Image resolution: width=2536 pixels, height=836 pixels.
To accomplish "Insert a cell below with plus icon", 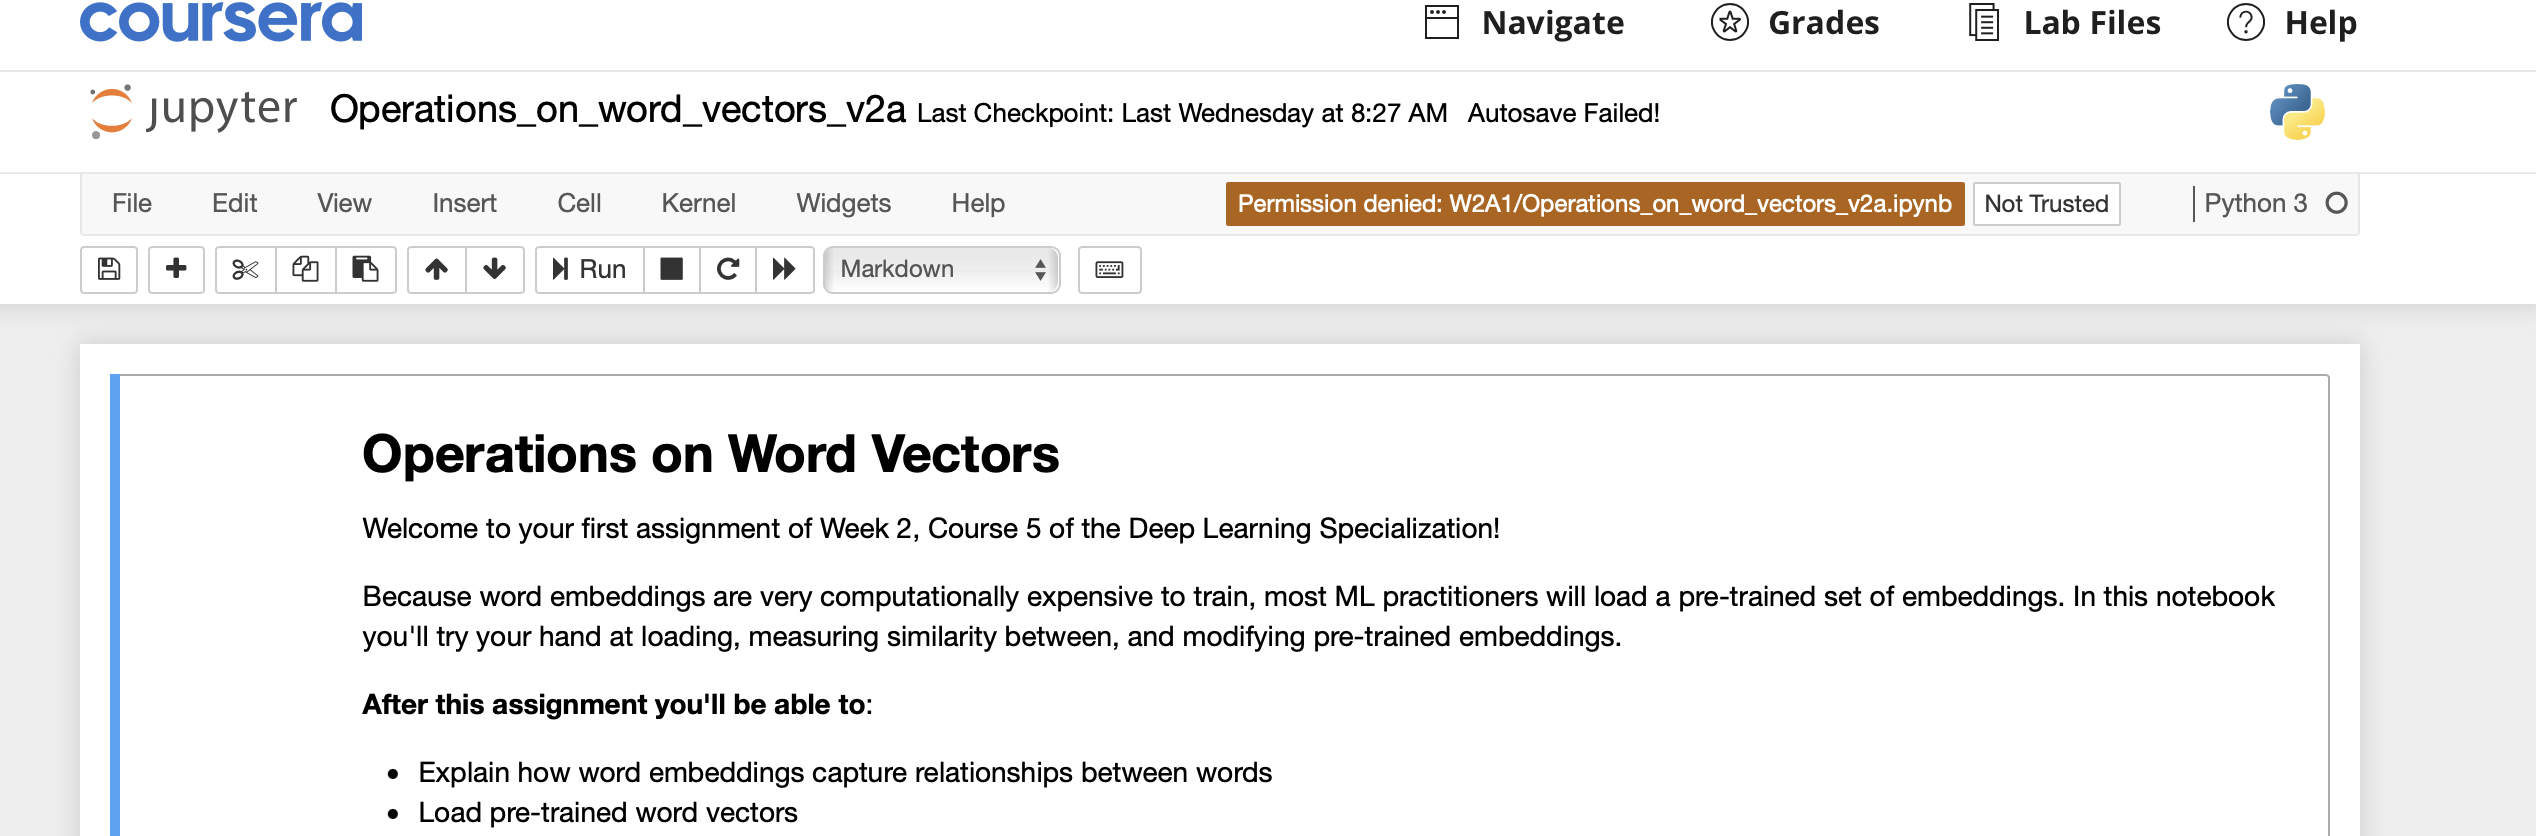I will 176,269.
